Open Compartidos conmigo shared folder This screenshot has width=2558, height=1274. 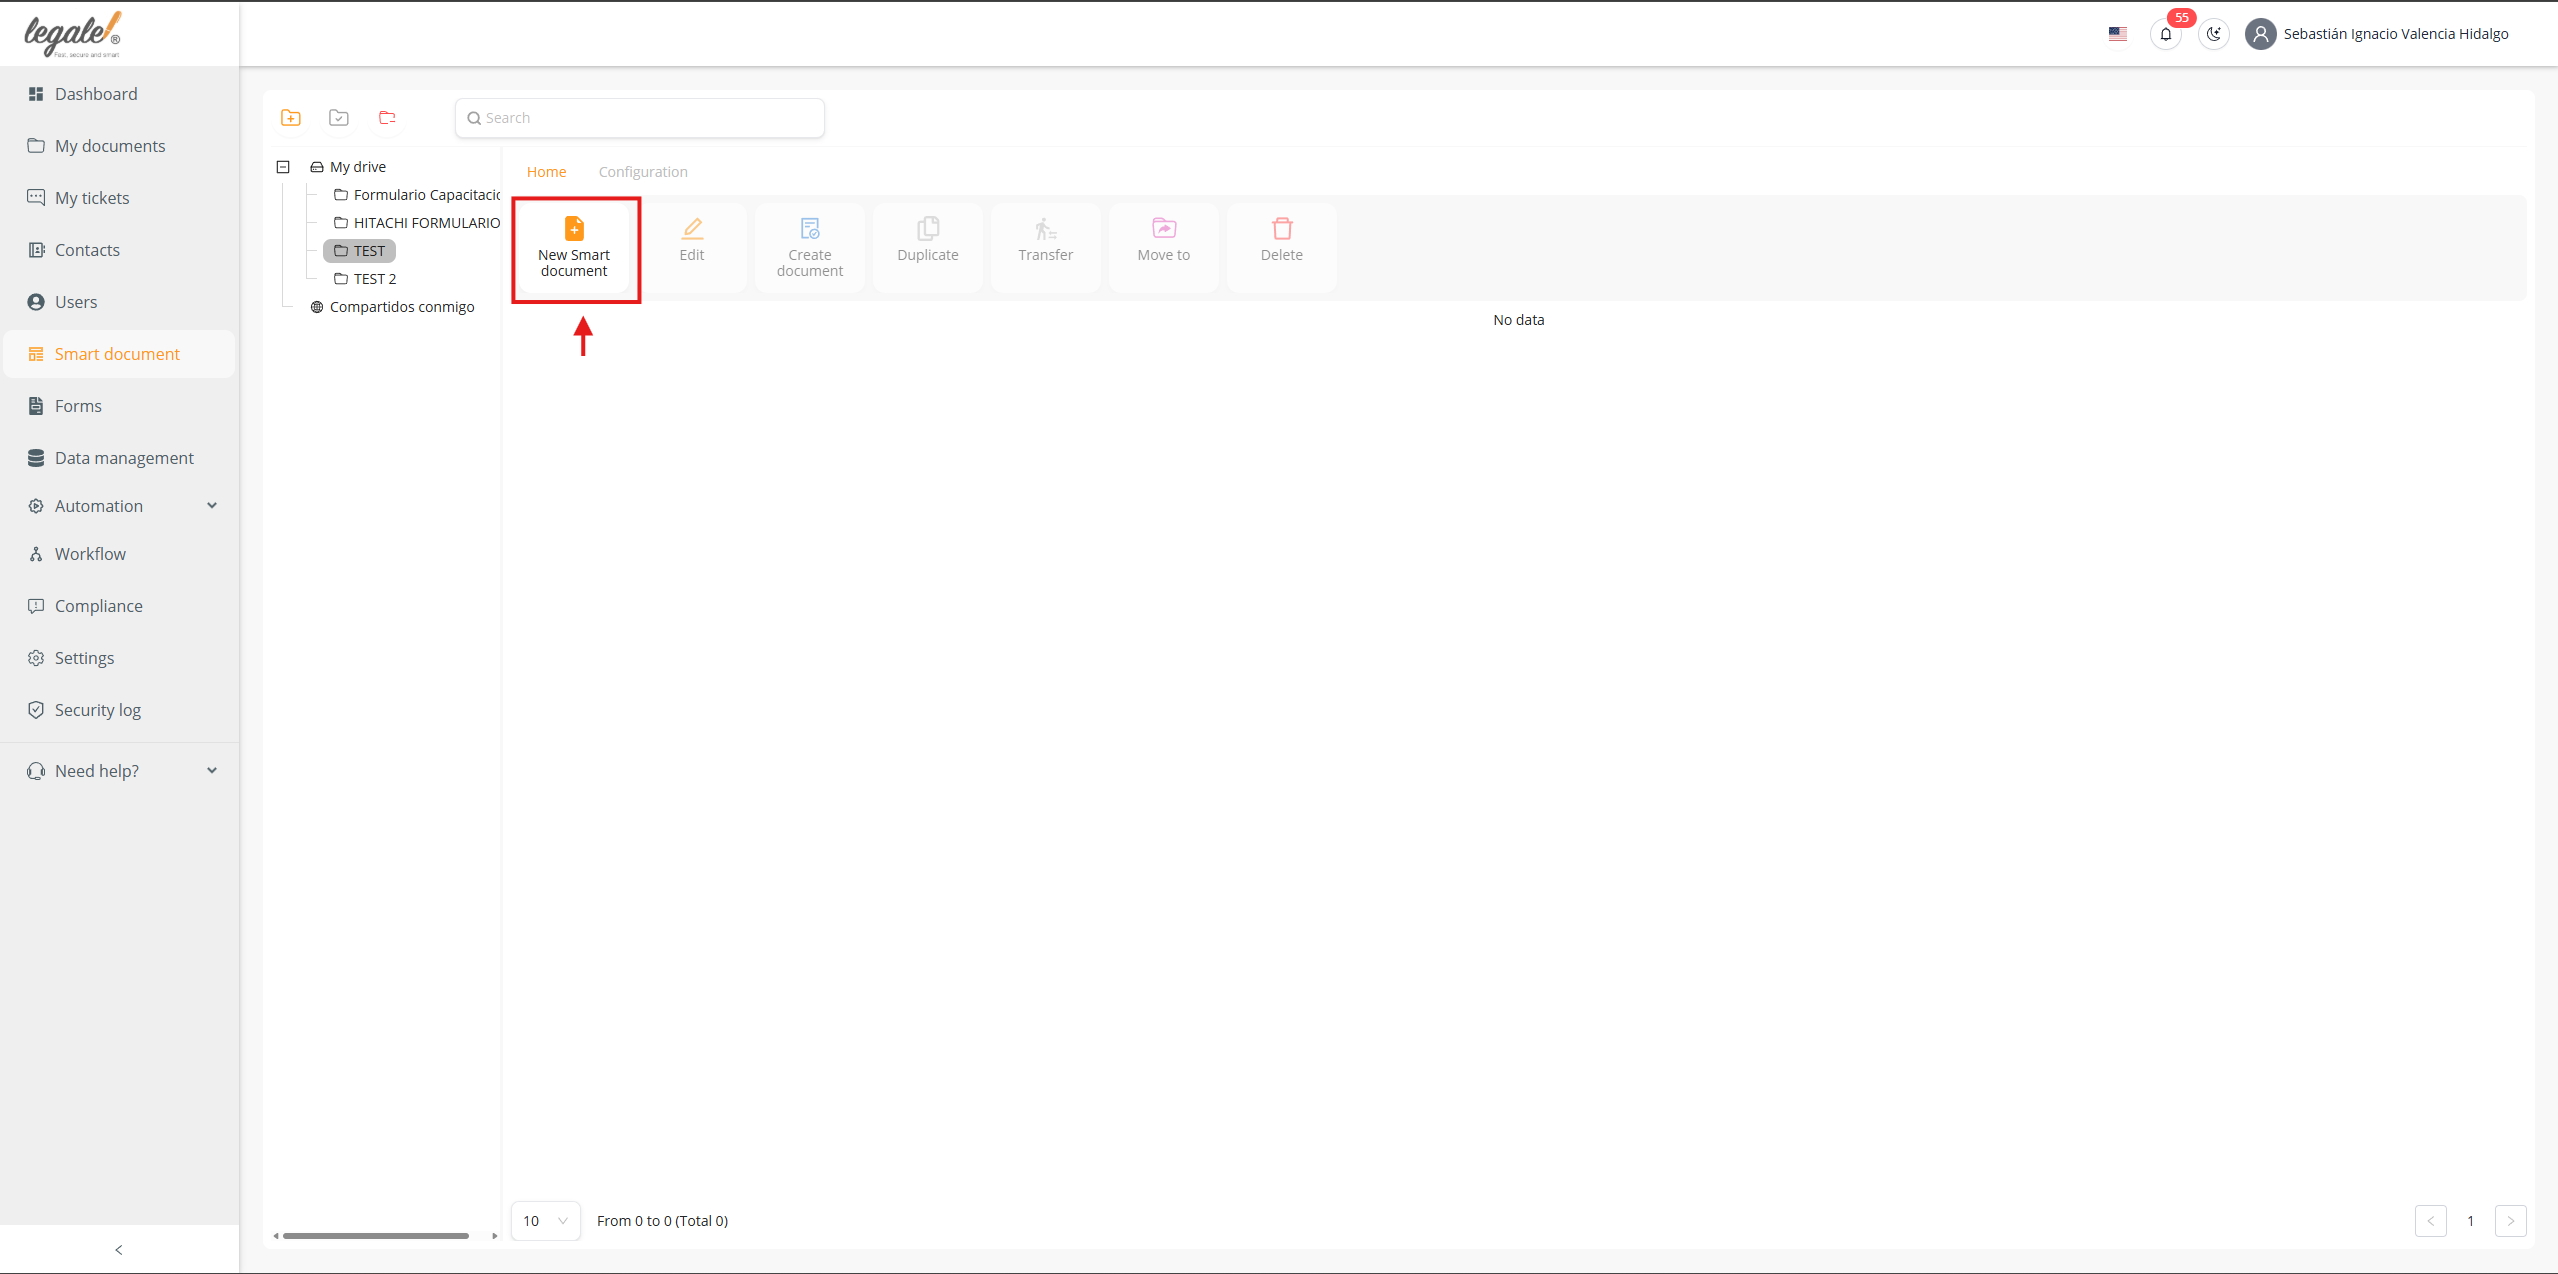401,307
